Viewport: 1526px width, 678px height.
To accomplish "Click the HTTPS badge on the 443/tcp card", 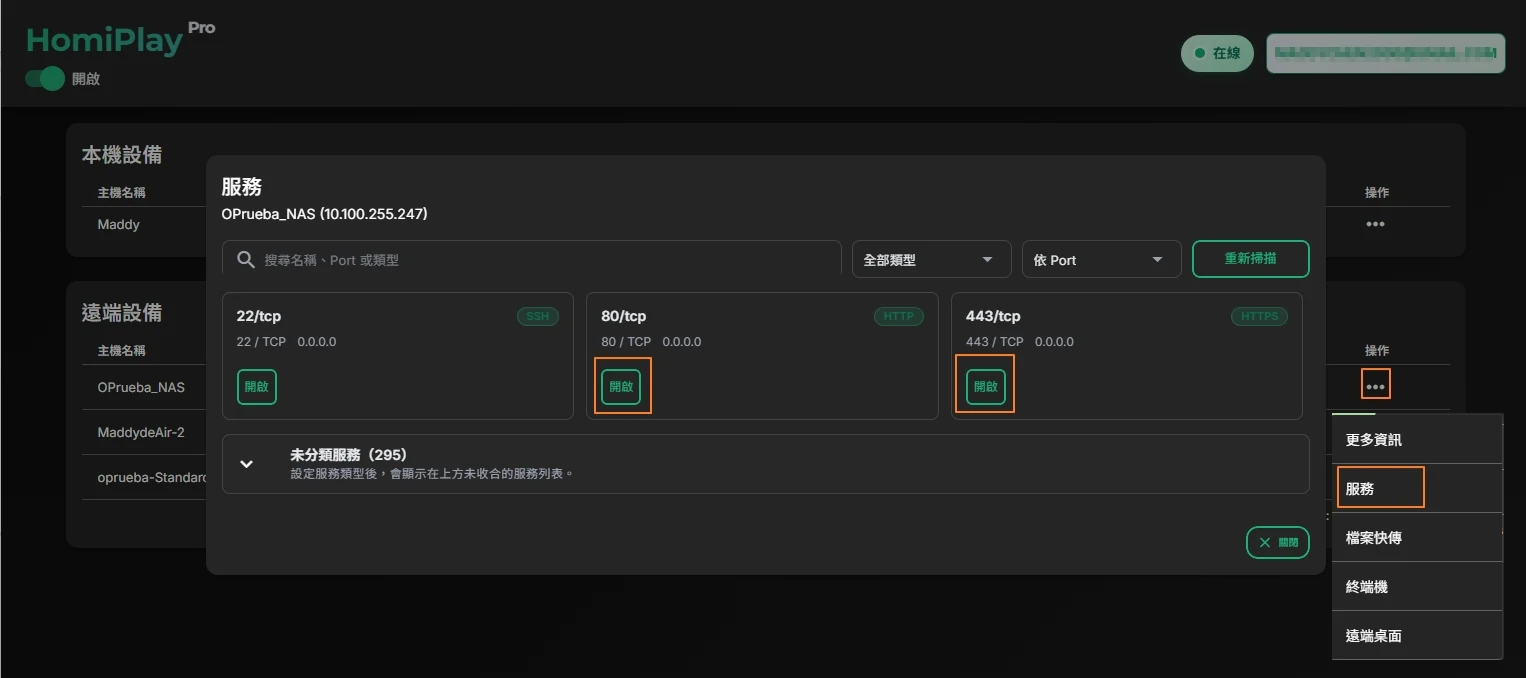I will point(1259,316).
